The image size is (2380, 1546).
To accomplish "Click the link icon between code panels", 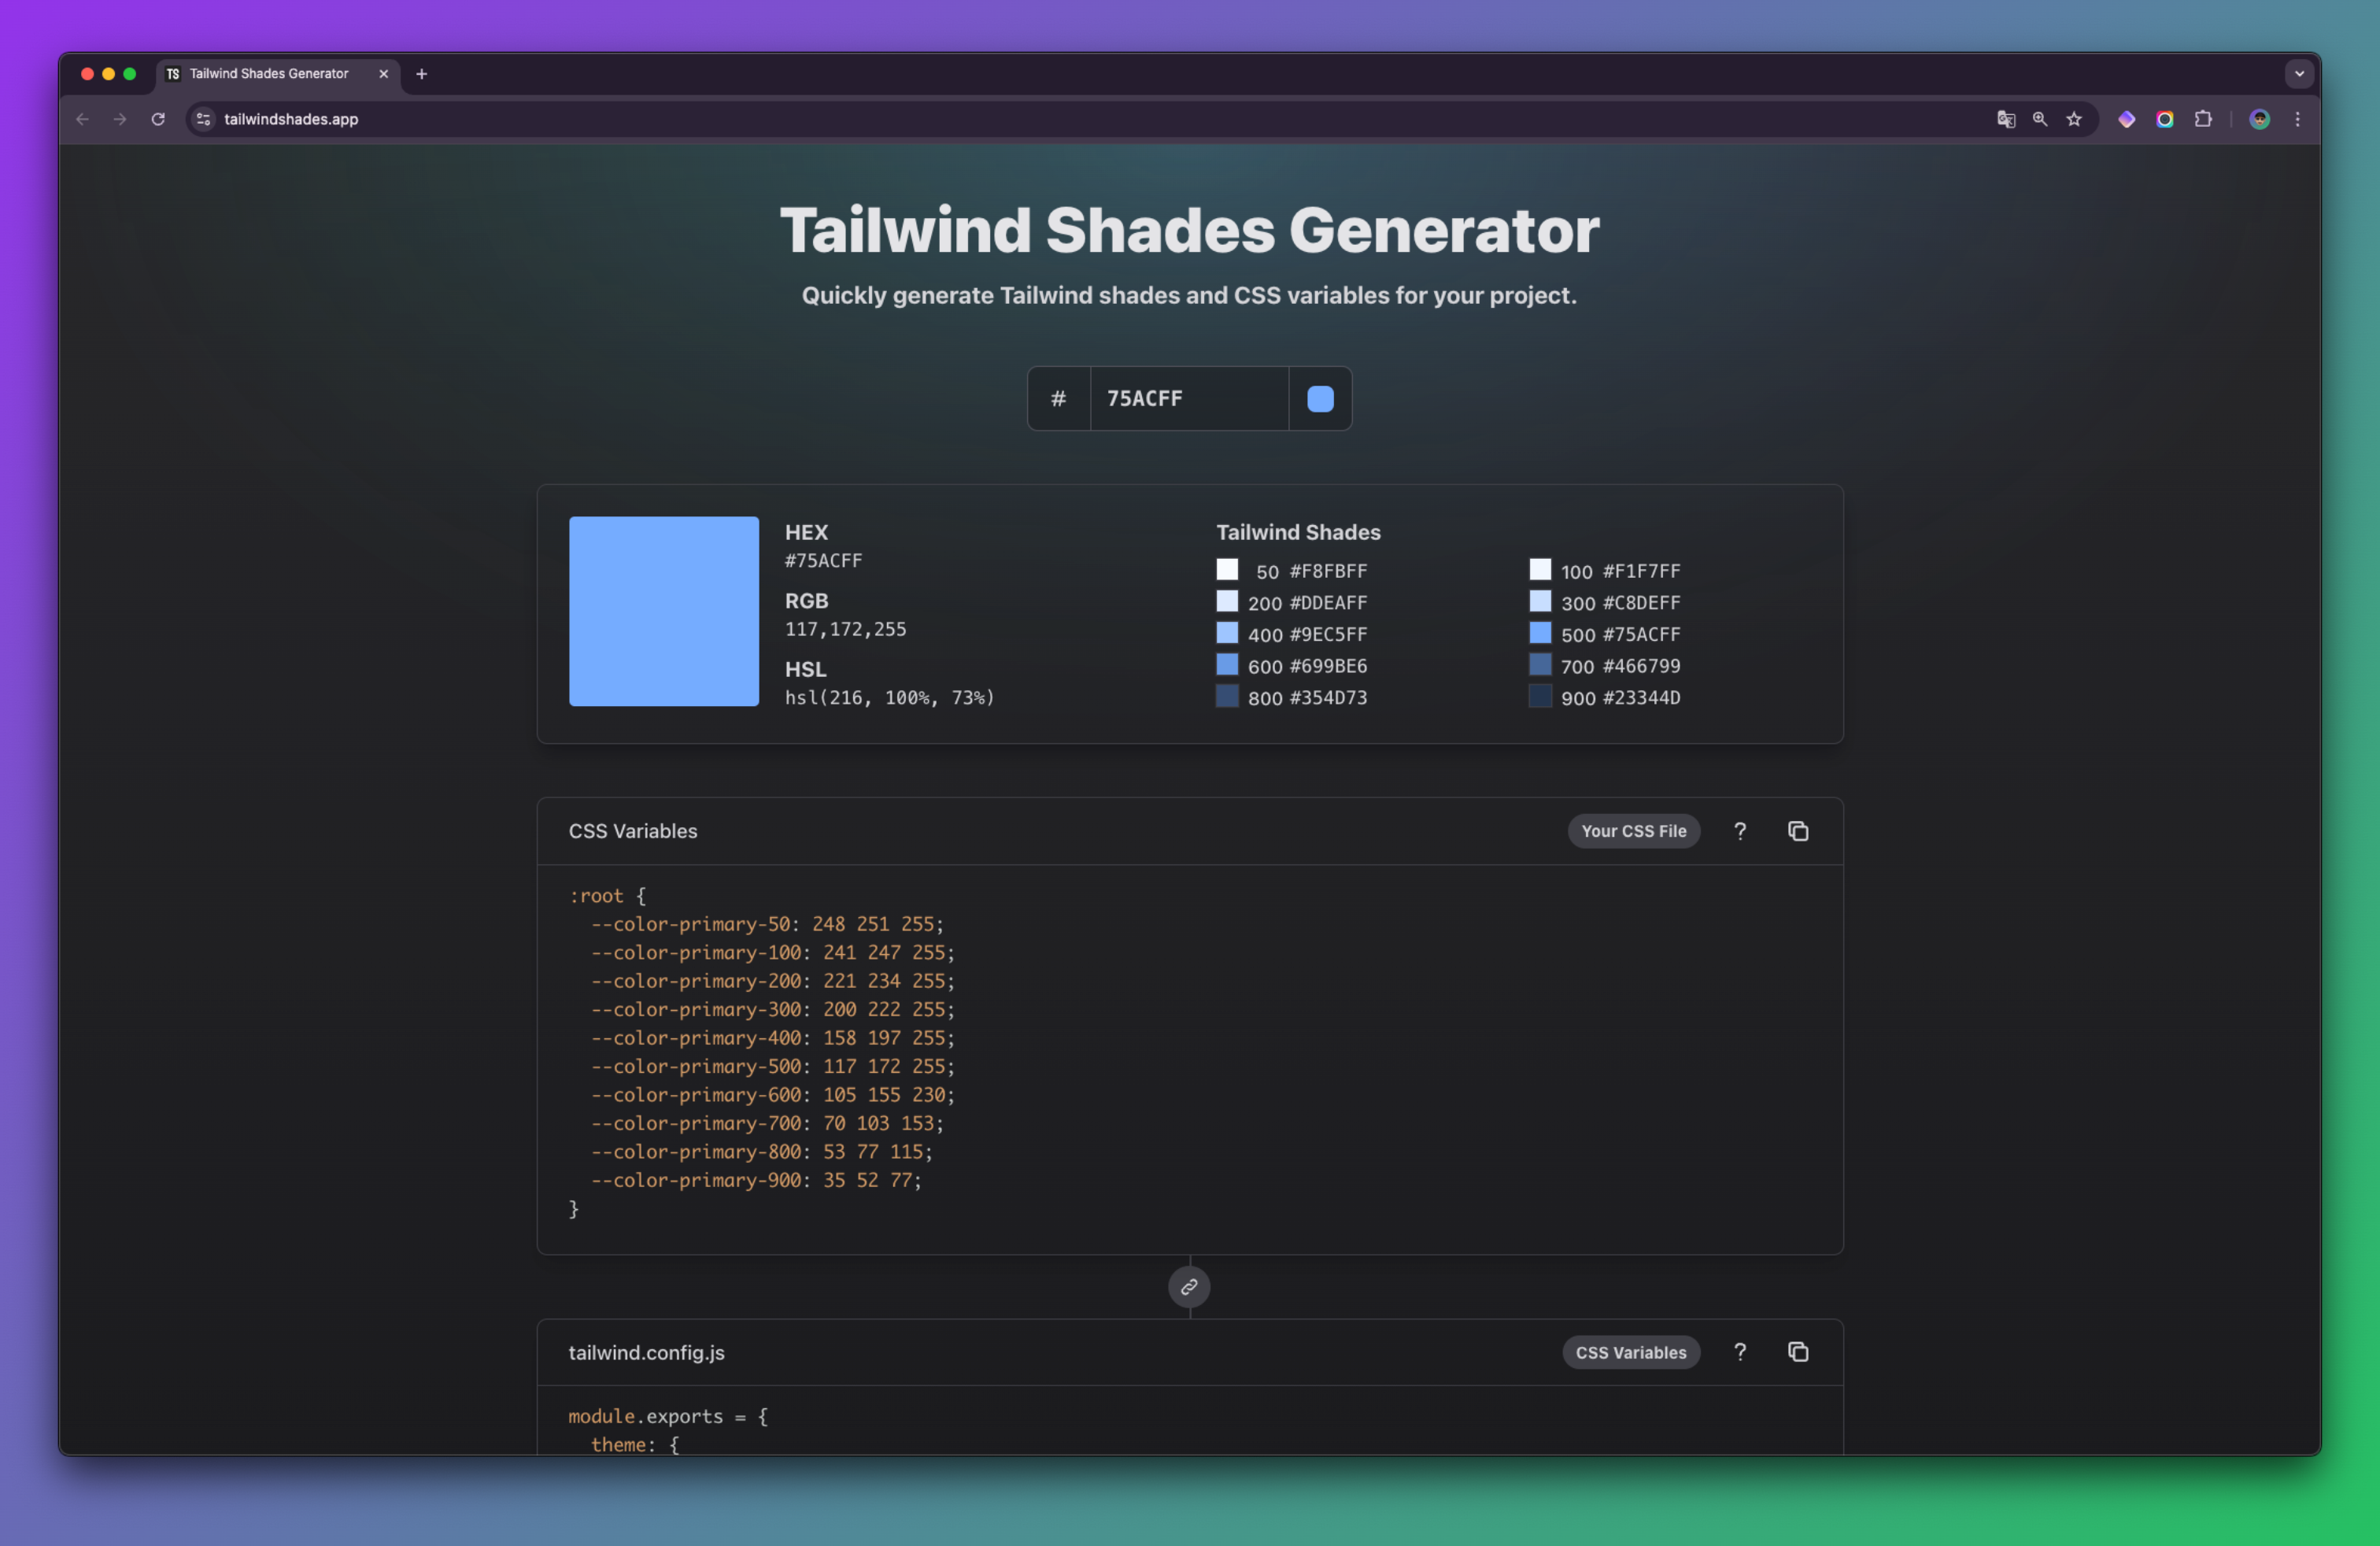I will click(x=1189, y=1287).
